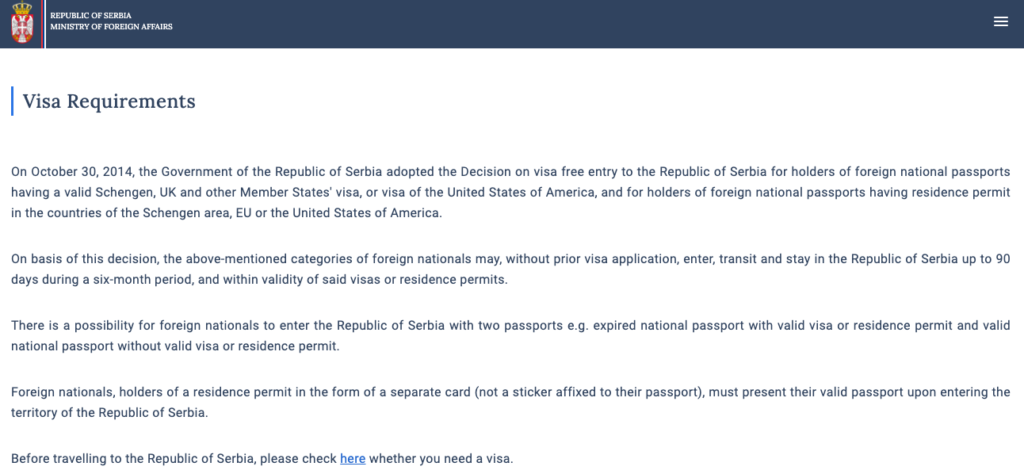Click the blue accent bar beside the heading

point(12,101)
